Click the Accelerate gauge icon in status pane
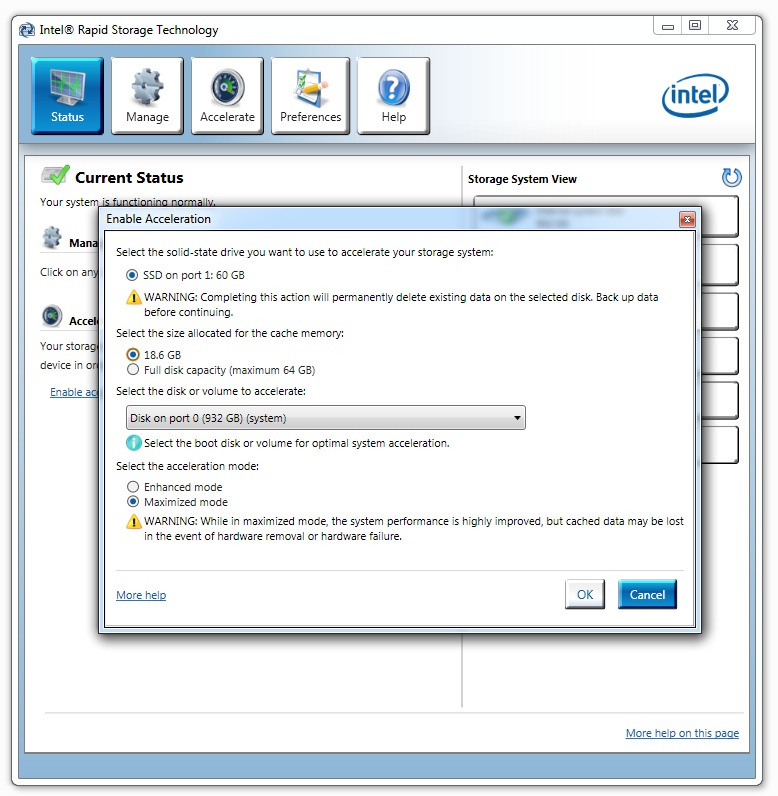 [x=52, y=316]
